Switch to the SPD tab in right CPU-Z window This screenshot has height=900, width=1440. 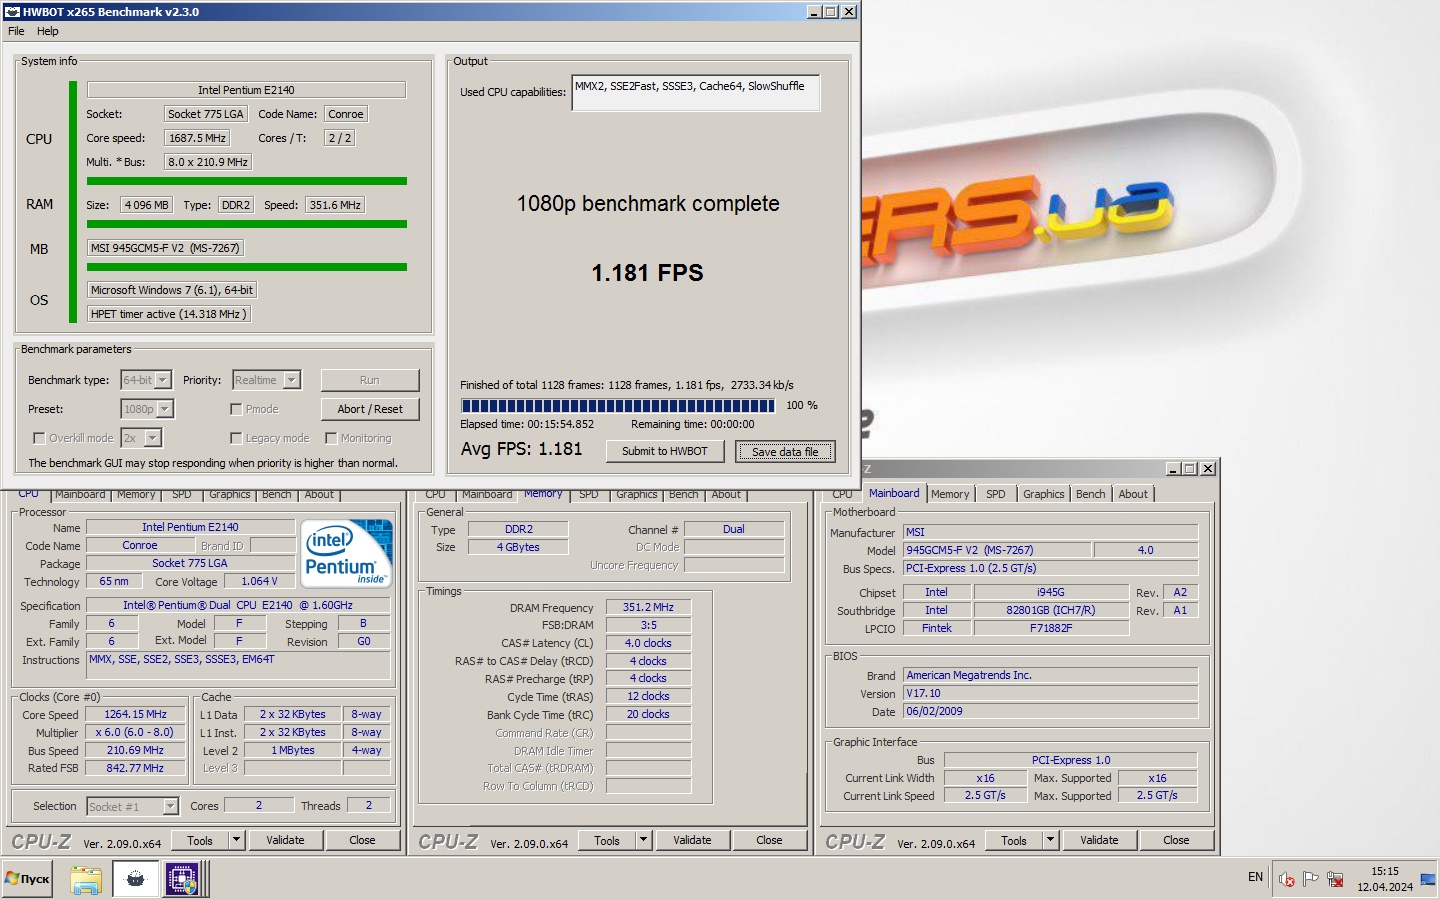tap(996, 494)
